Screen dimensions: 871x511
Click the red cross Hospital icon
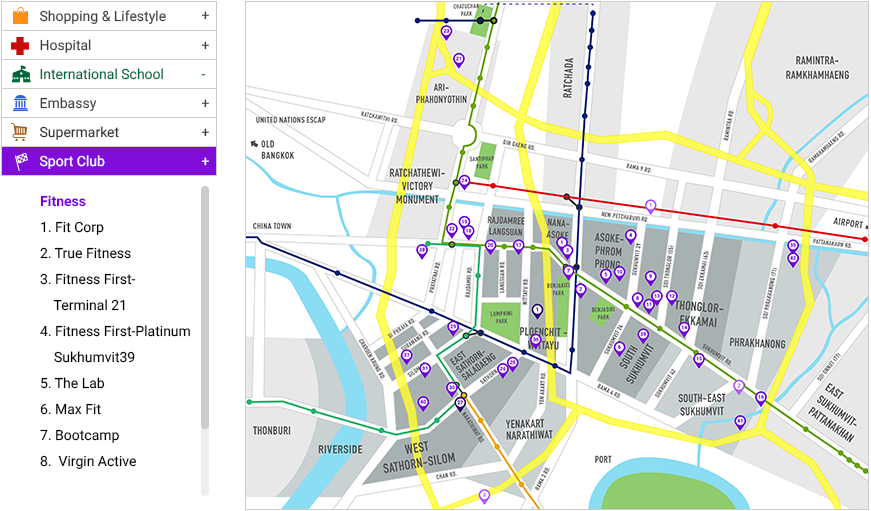[20, 45]
